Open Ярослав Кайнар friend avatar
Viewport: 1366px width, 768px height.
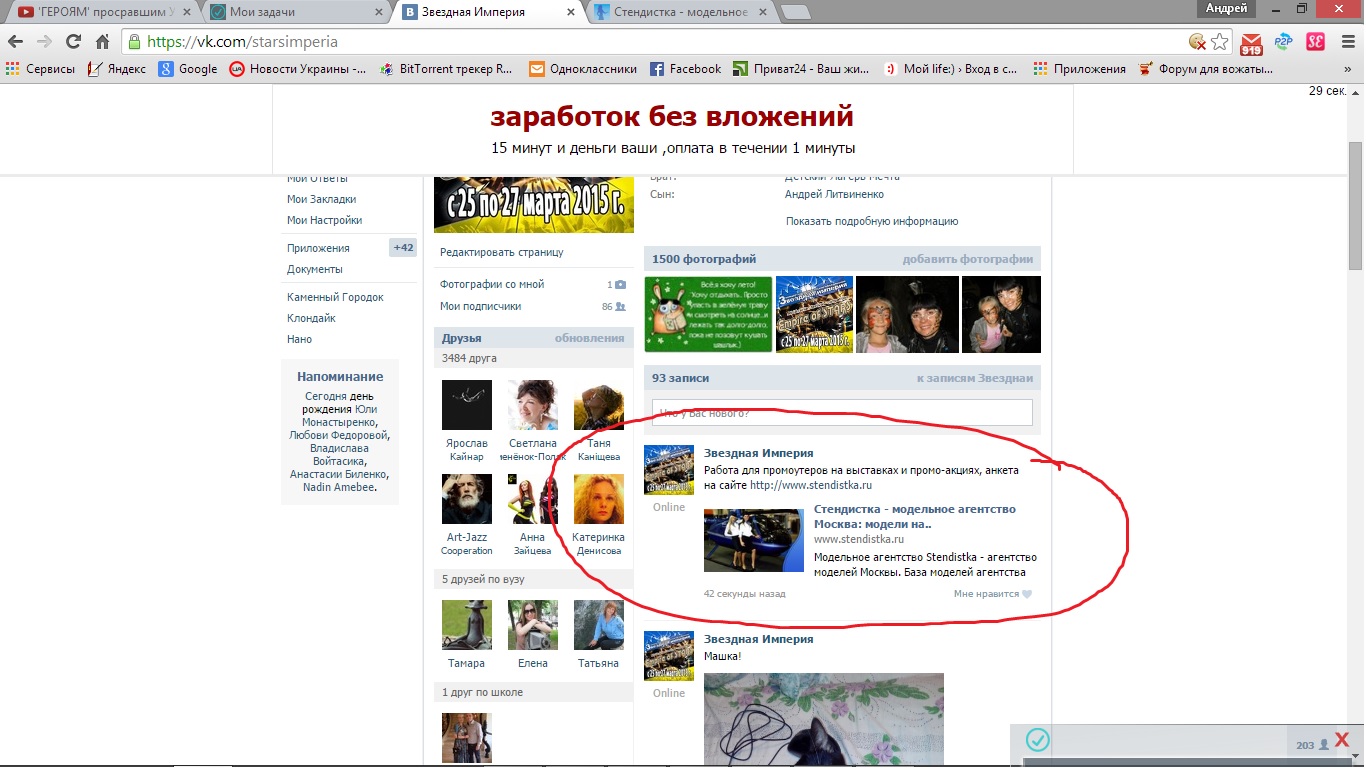(x=467, y=405)
